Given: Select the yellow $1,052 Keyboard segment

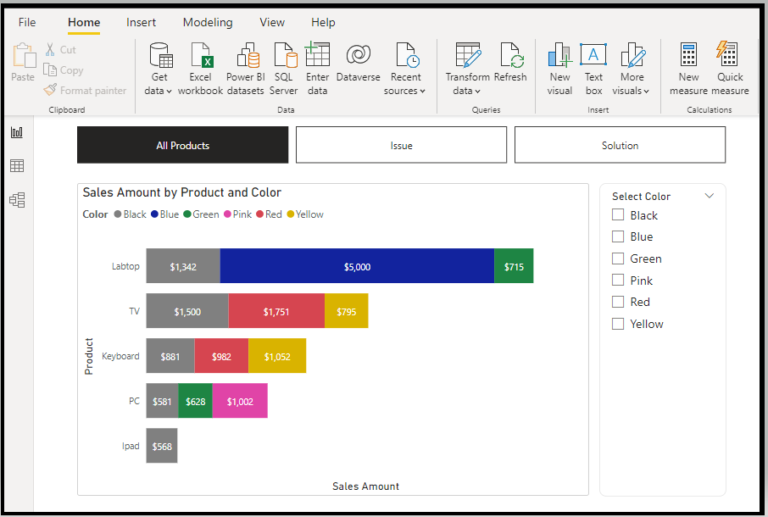Looking at the screenshot, I should pyautogui.click(x=277, y=356).
